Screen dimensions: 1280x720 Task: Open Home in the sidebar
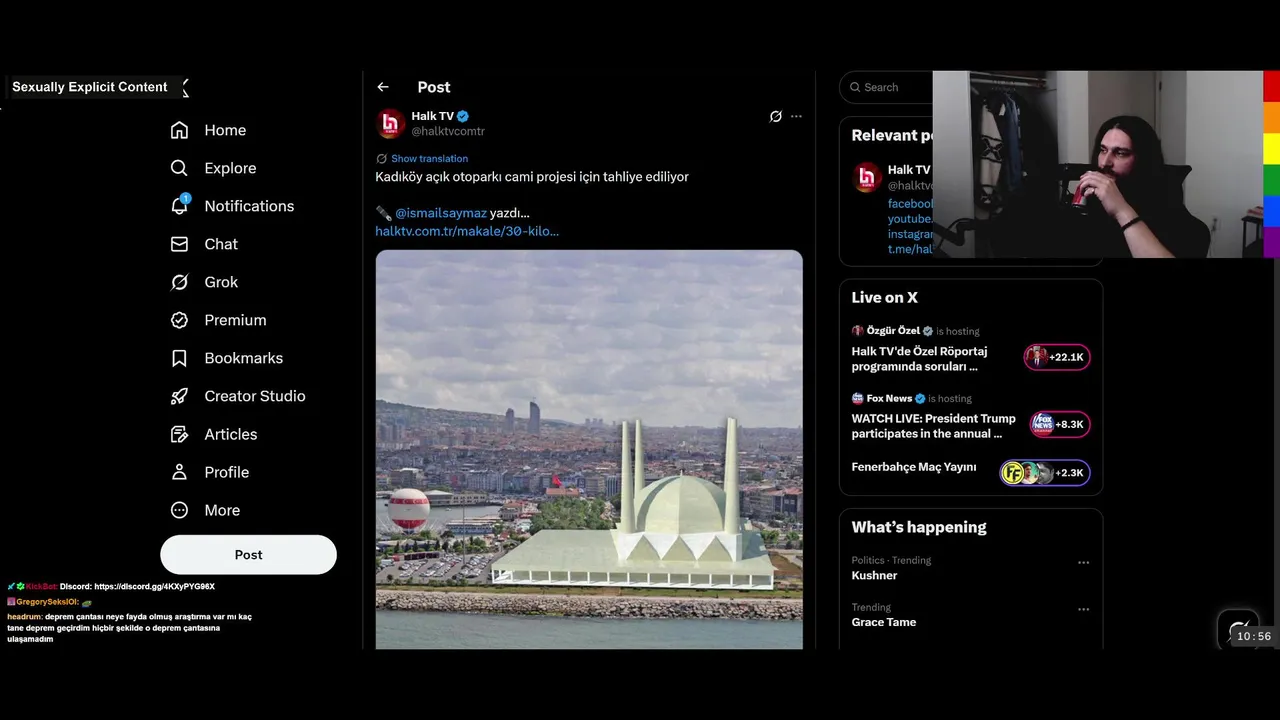pos(208,130)
